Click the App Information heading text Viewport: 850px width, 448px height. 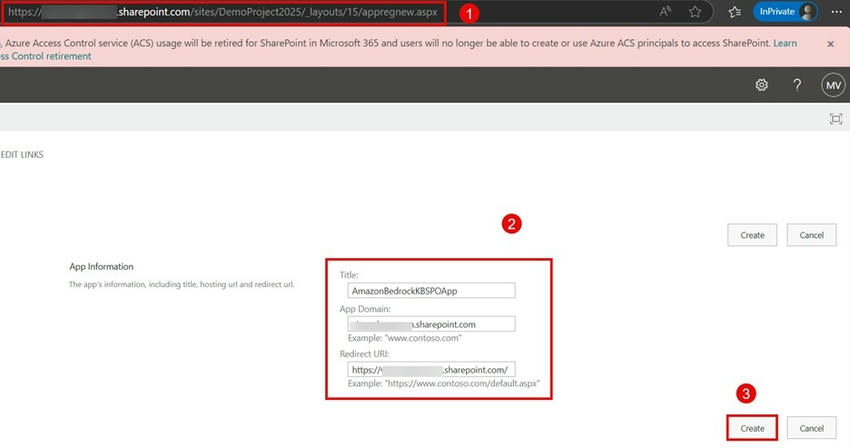point(101,266)
